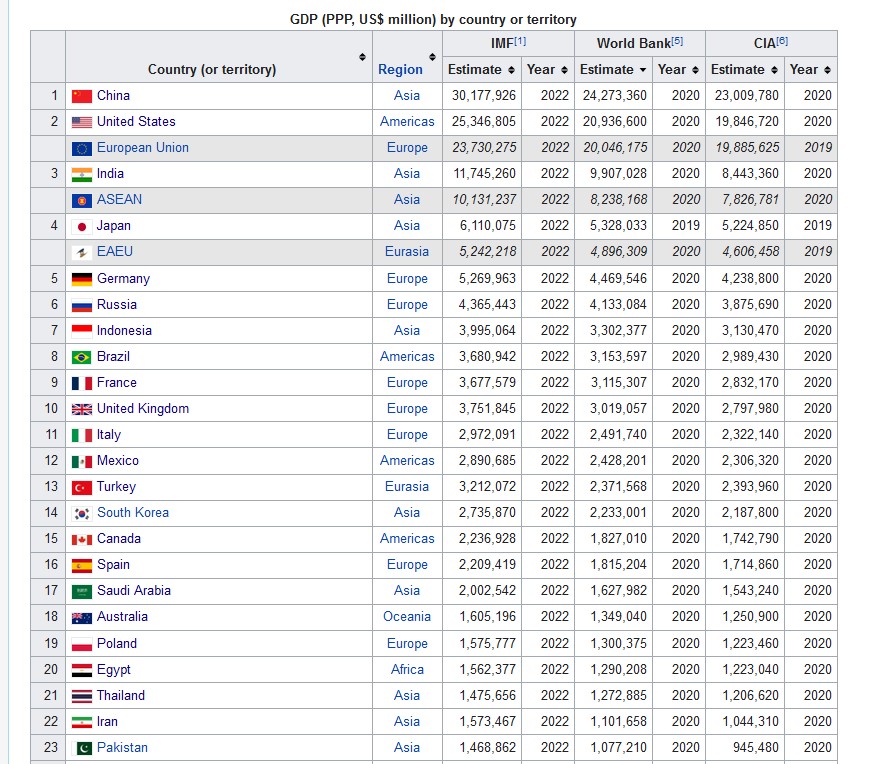Select IMF estimate 6,110,075 for Japan
Image resolution: width=874 pixels, height=764 pixels.
(488, 226)
